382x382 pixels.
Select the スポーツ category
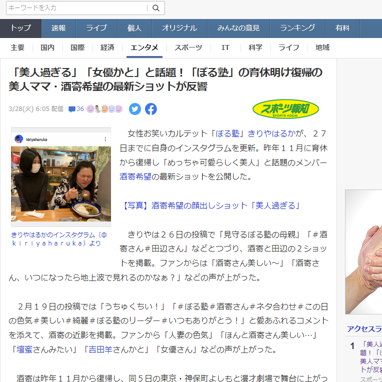point(188,48)
